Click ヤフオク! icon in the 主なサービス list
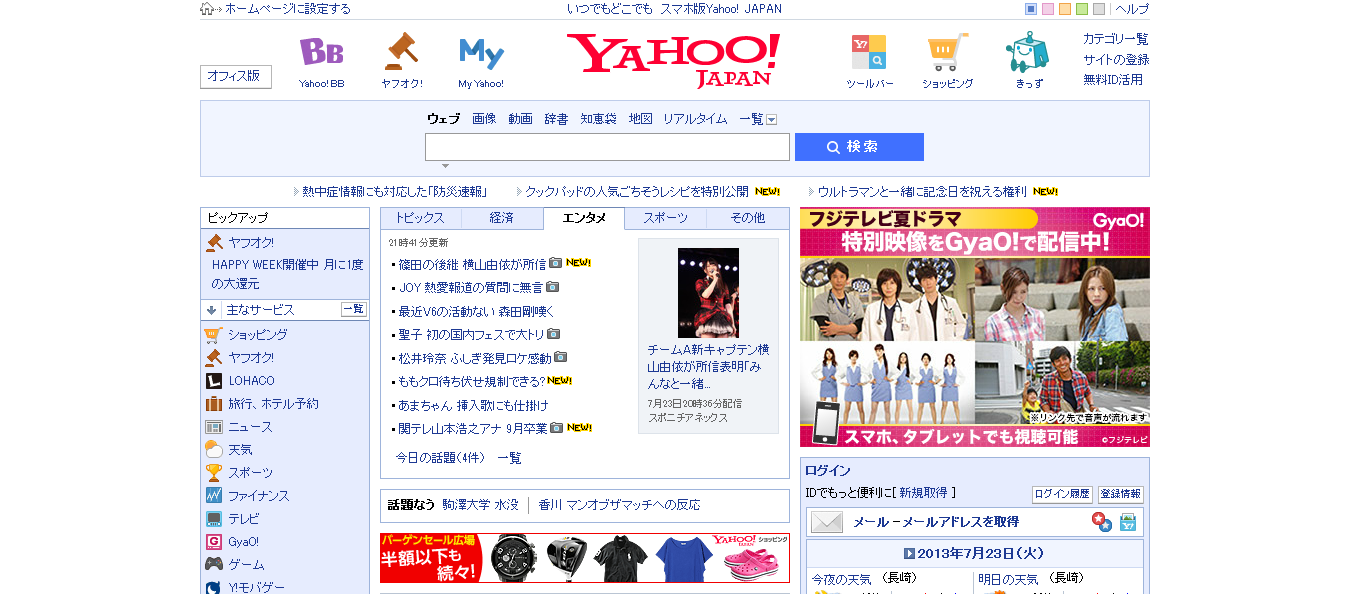Image resolution: width=1349 pixels, height=594 pixels. [213, 358]
